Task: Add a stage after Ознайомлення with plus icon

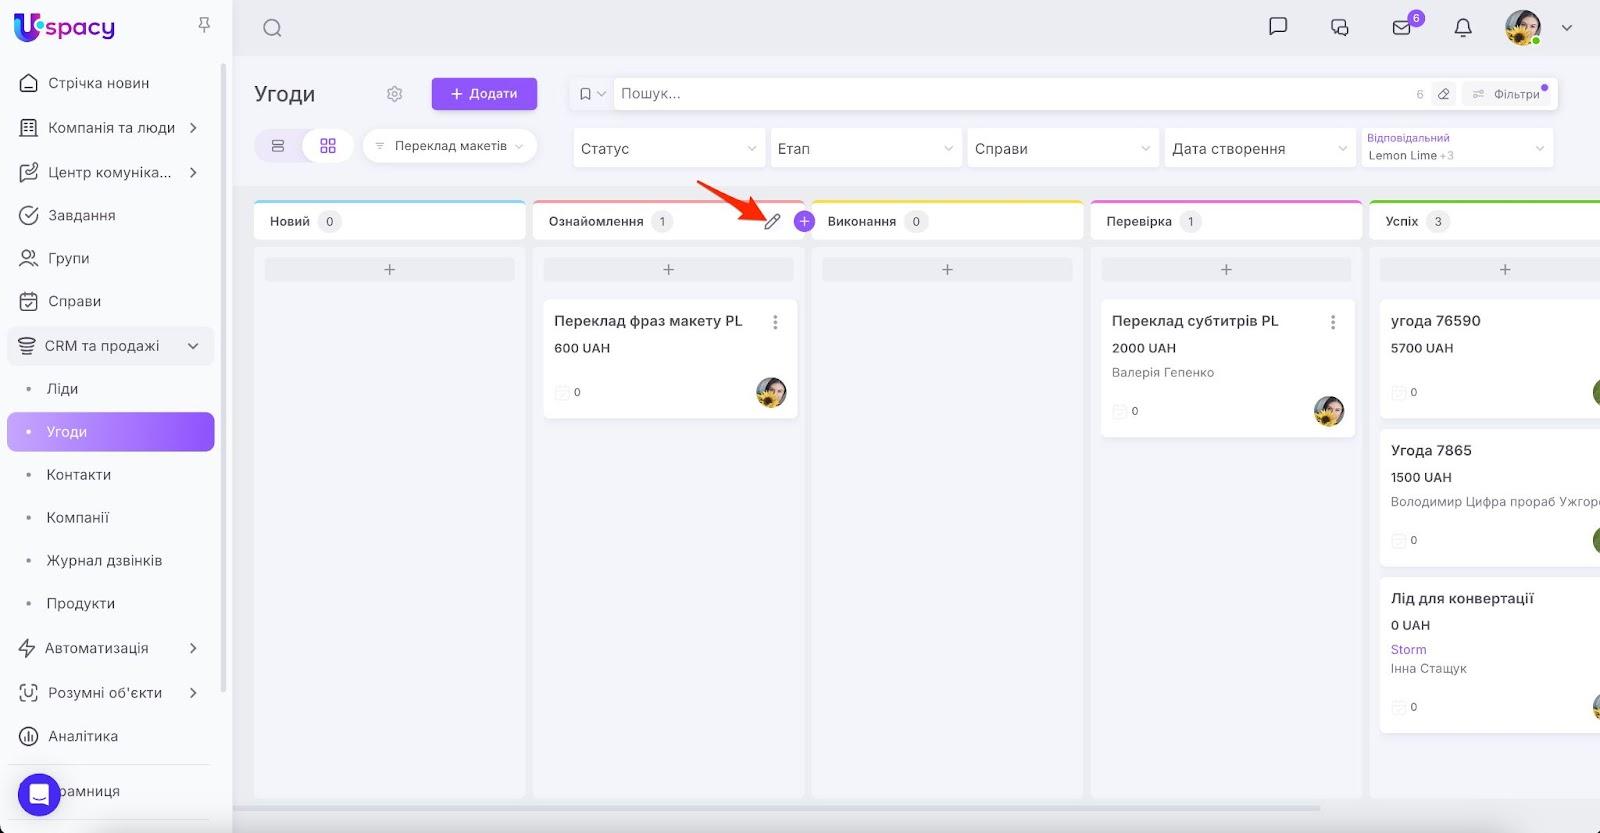Action: pos(804,222)
